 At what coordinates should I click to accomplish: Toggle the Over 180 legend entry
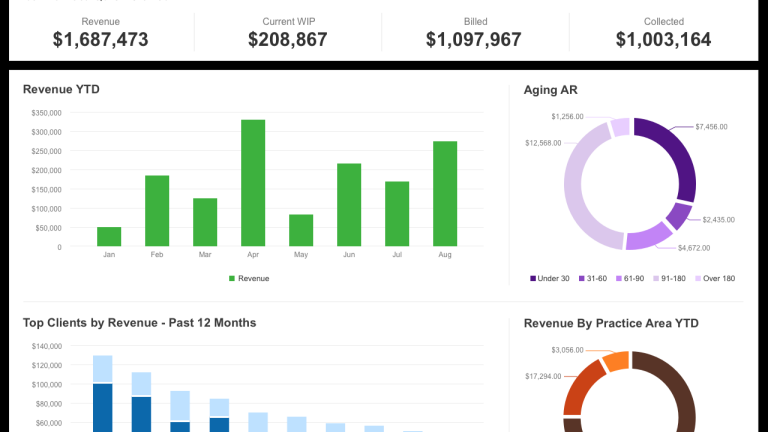pyautogui.click(x=716, y=278)
